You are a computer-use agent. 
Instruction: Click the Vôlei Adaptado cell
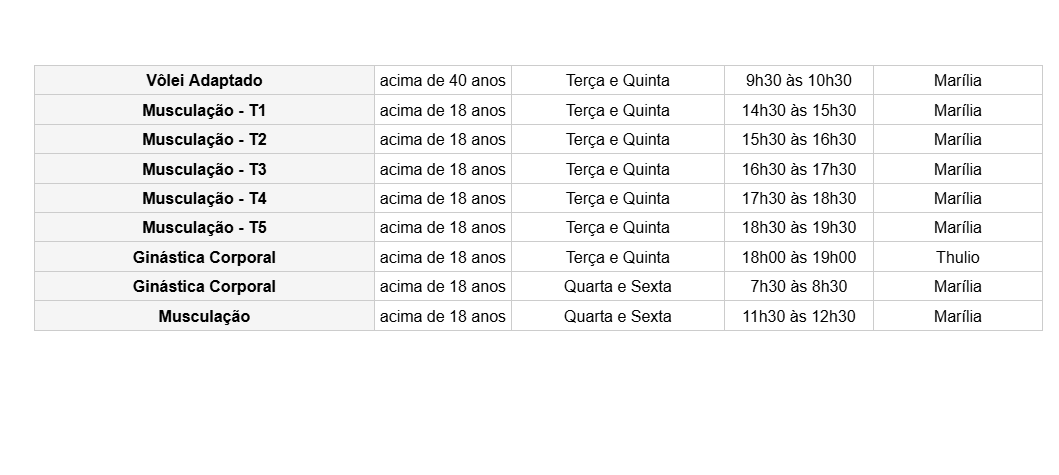pyautogui.click(x=204, y=81)
